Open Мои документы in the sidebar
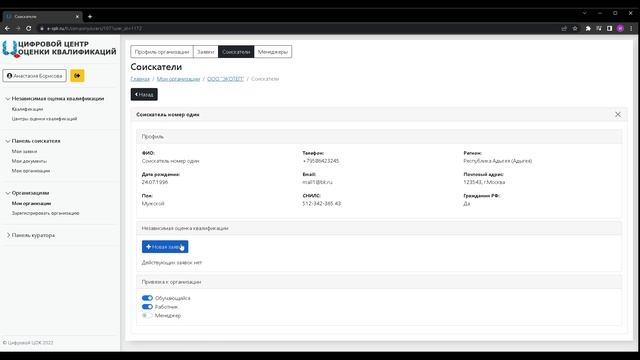This screenshot has width=640, height=360. (x=29, y=161)
